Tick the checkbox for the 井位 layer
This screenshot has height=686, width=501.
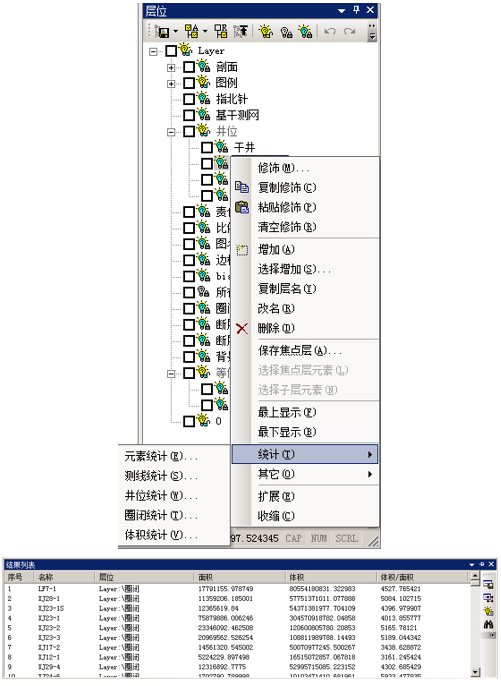(x=189, y=131)
